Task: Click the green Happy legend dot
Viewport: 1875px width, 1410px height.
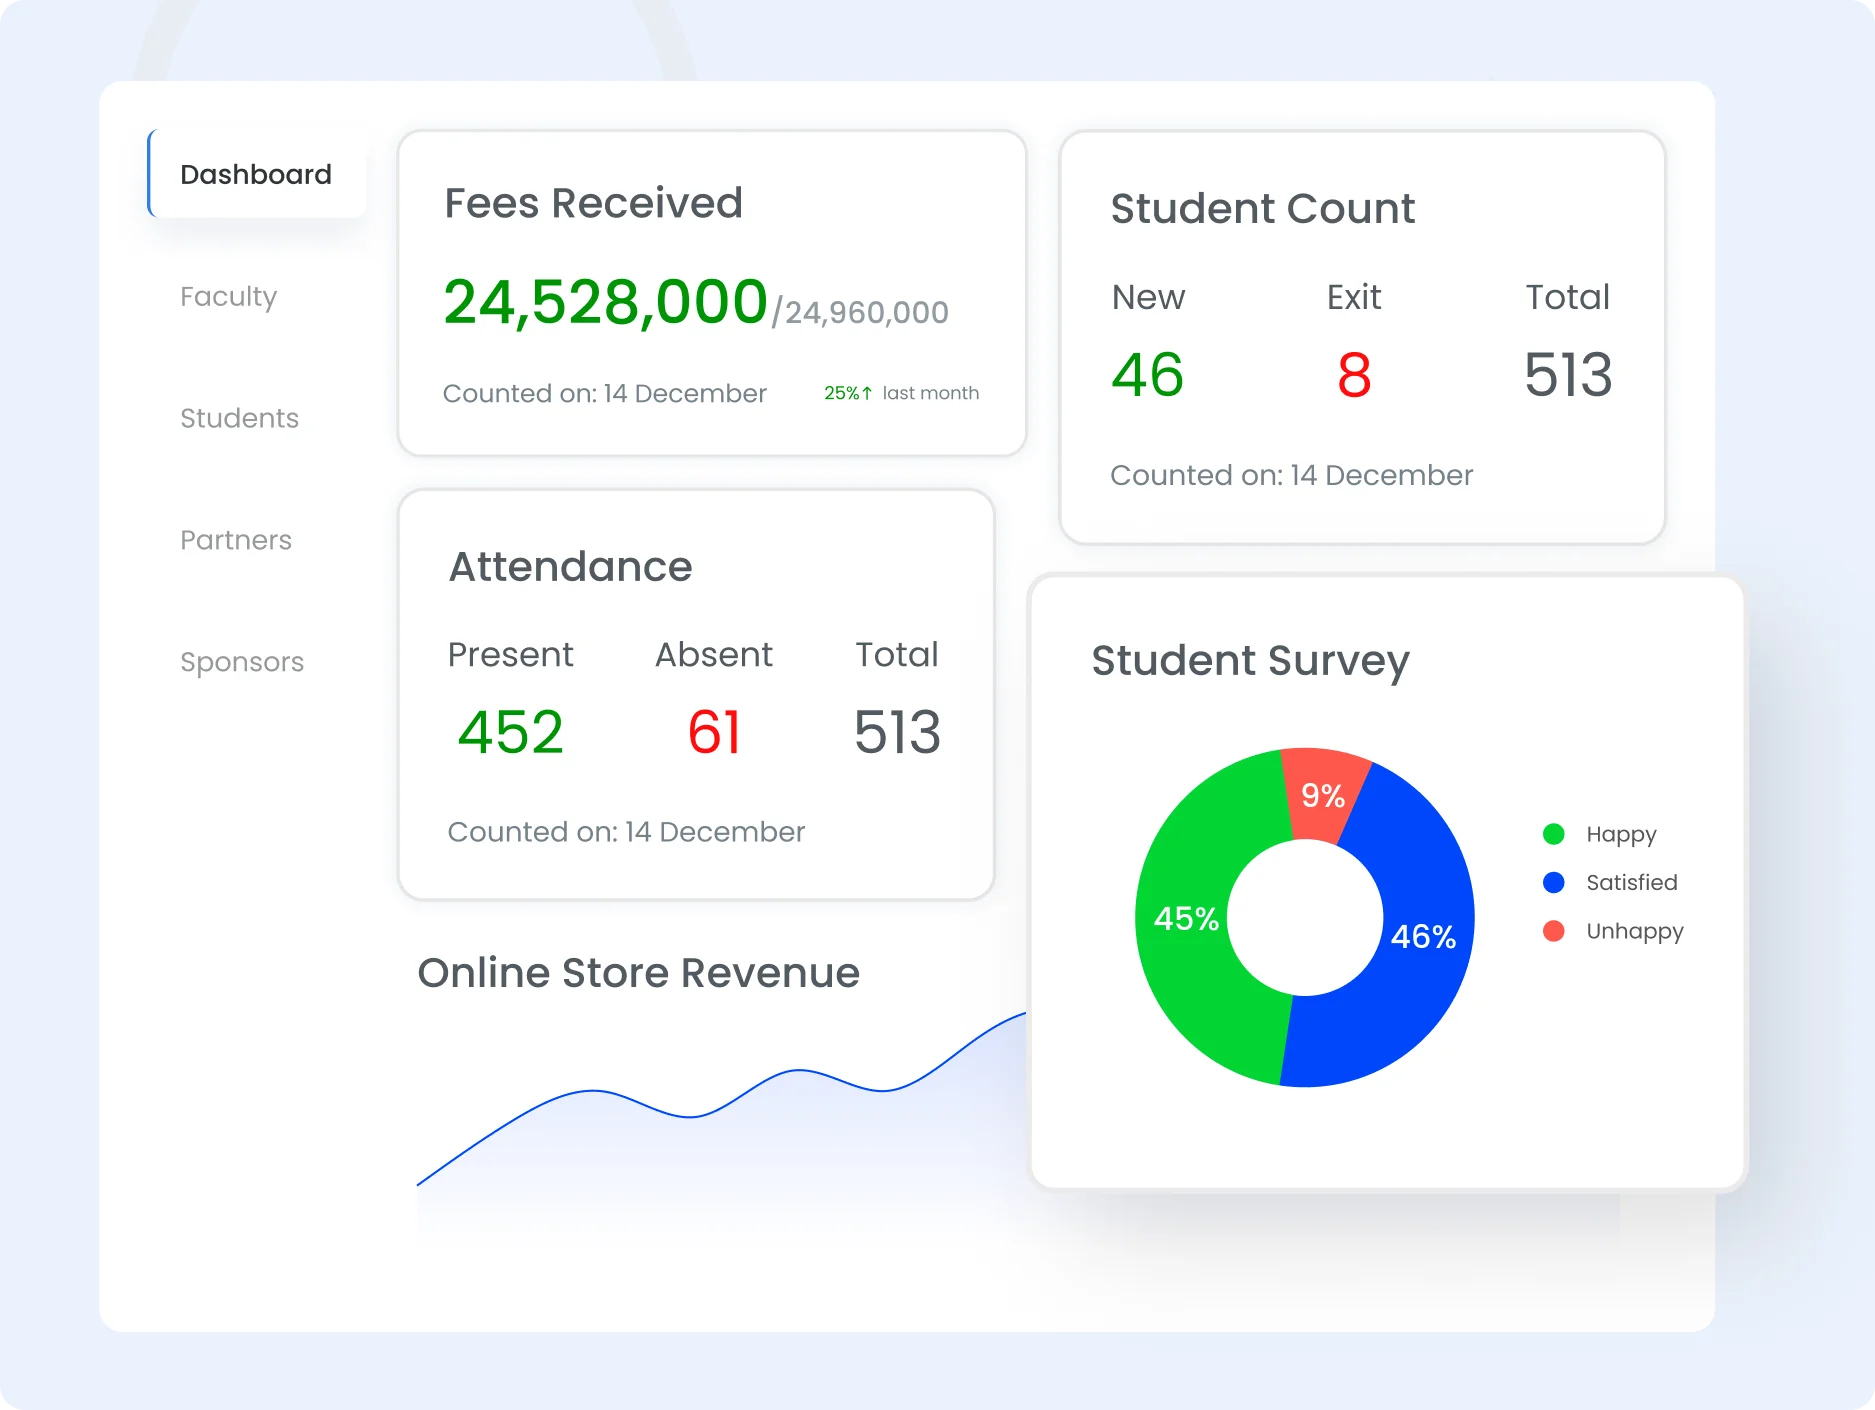Action: [x=1553, y=834]
